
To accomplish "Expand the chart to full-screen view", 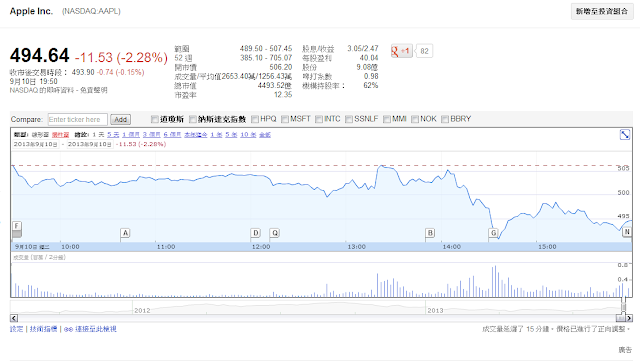I will [x=624, y=134].
